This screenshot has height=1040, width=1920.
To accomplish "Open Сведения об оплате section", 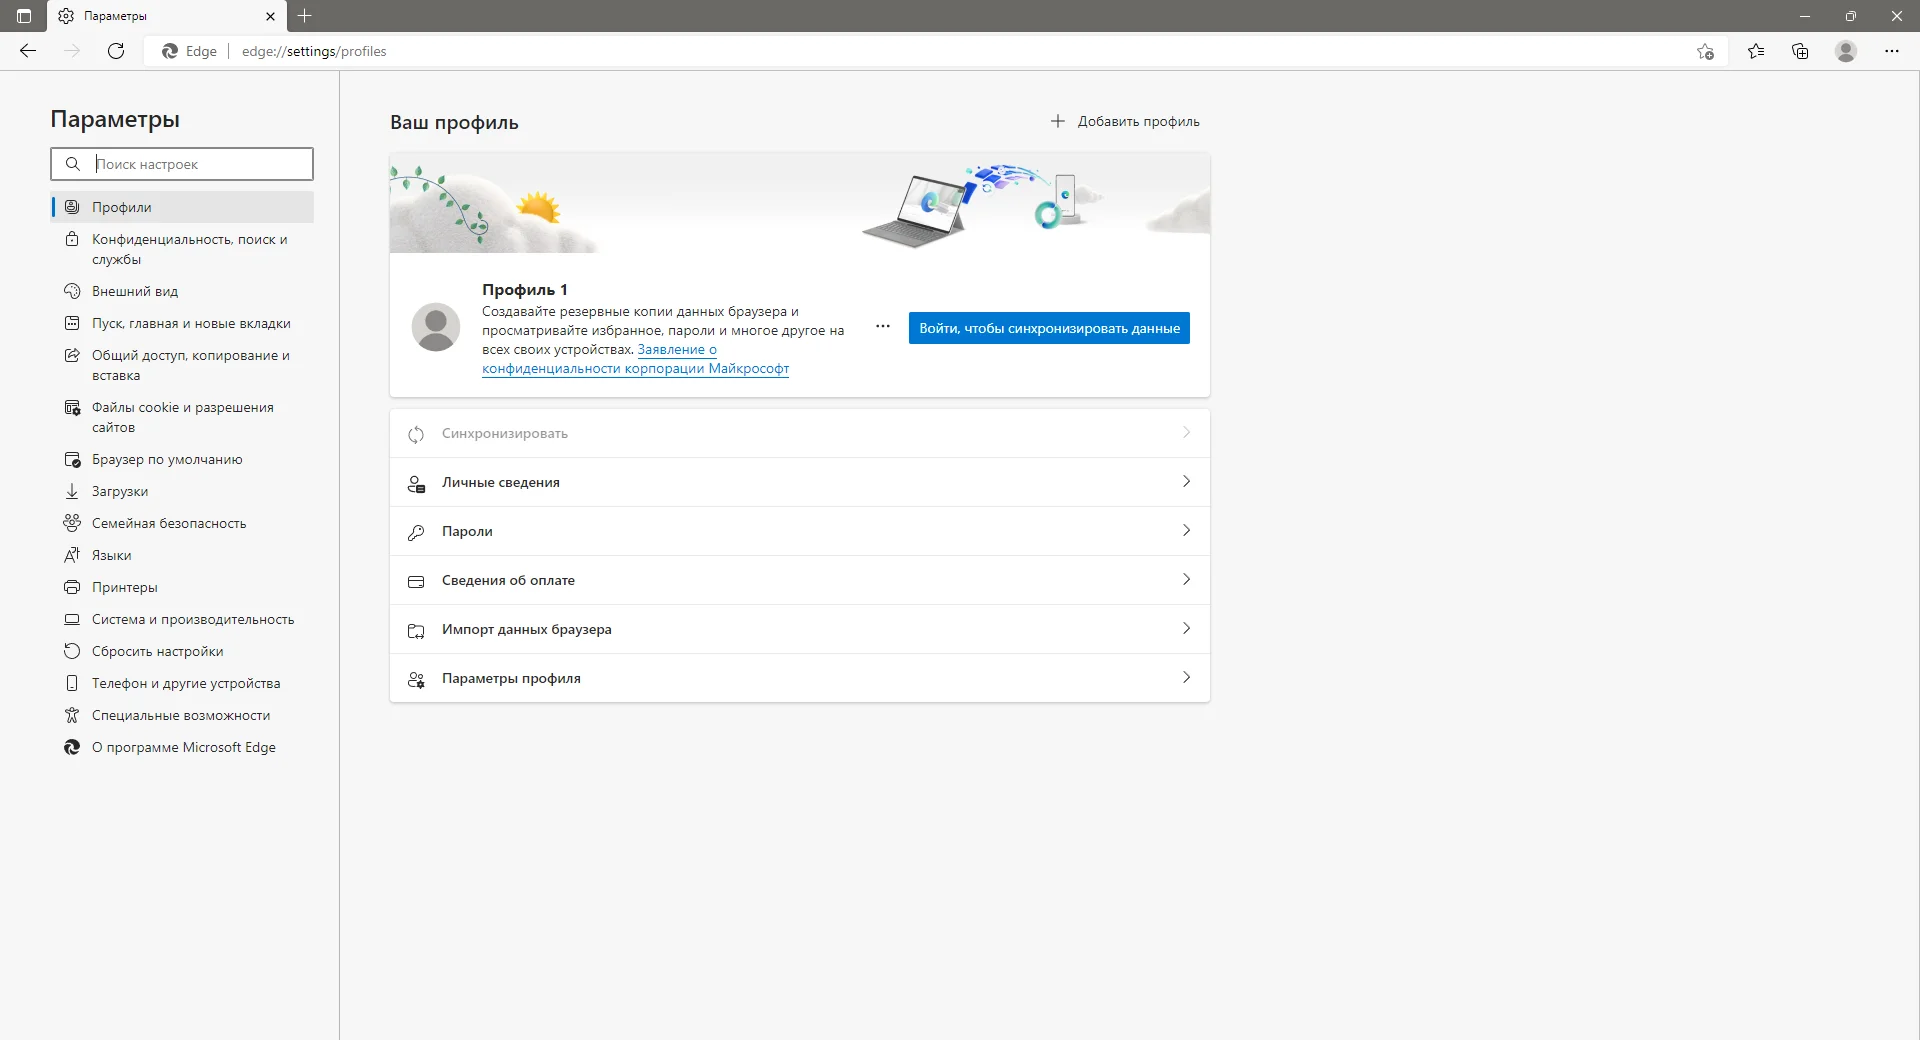I will (x=800, y=580).
